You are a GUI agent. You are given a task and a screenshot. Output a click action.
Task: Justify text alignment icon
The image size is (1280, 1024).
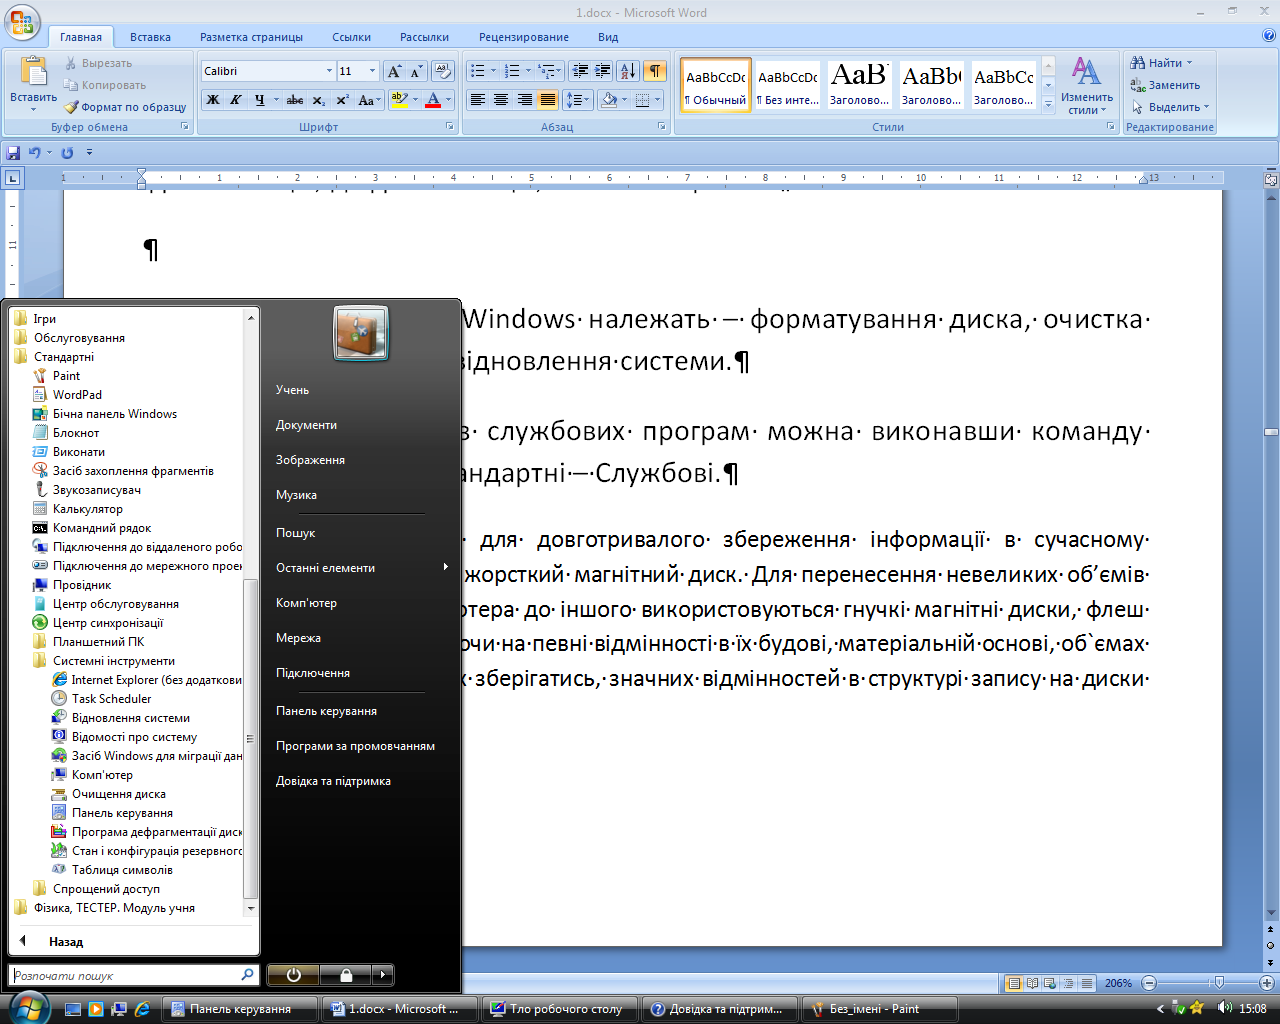548,100
